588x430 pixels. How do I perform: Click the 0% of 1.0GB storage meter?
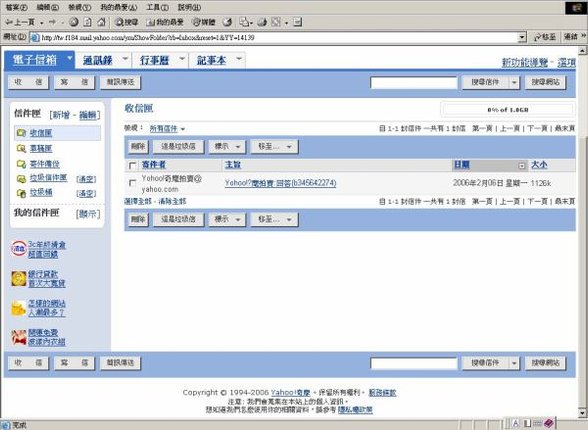click(507, 110)
